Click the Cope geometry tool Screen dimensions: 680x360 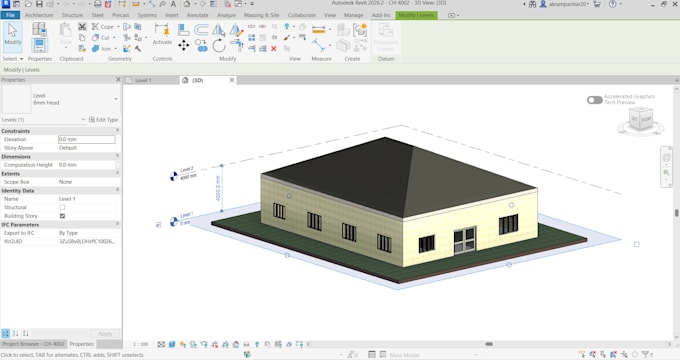[103, 27]
